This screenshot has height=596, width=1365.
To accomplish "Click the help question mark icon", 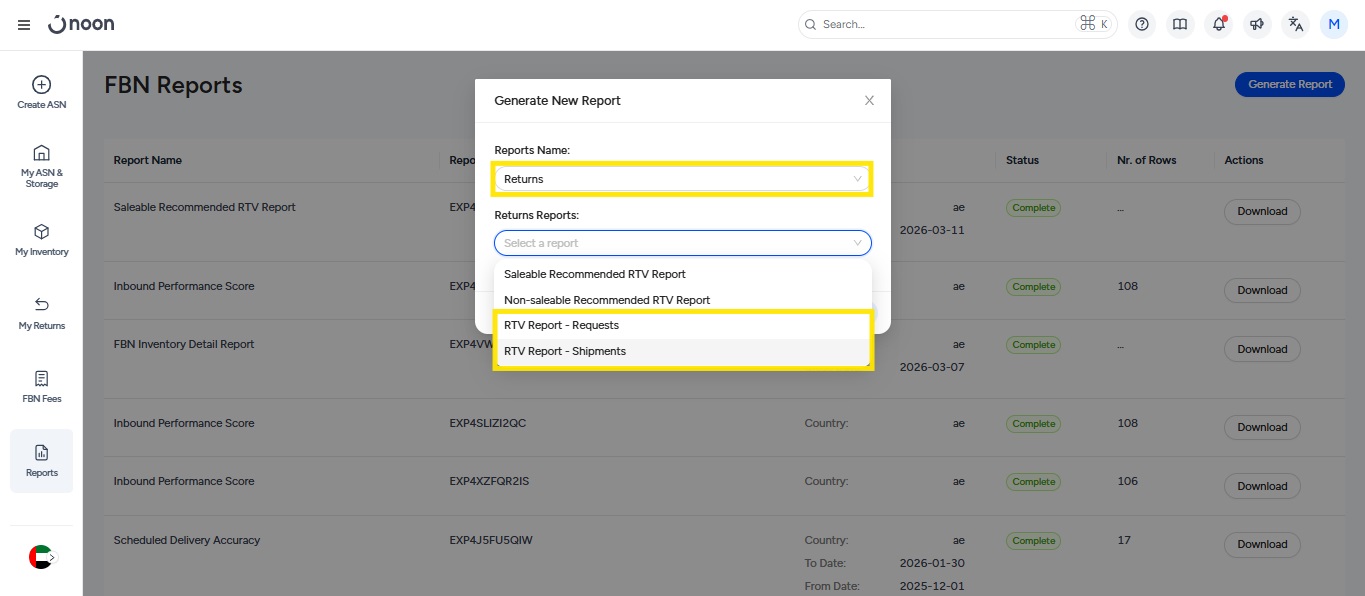I will tap(1142, 24).
